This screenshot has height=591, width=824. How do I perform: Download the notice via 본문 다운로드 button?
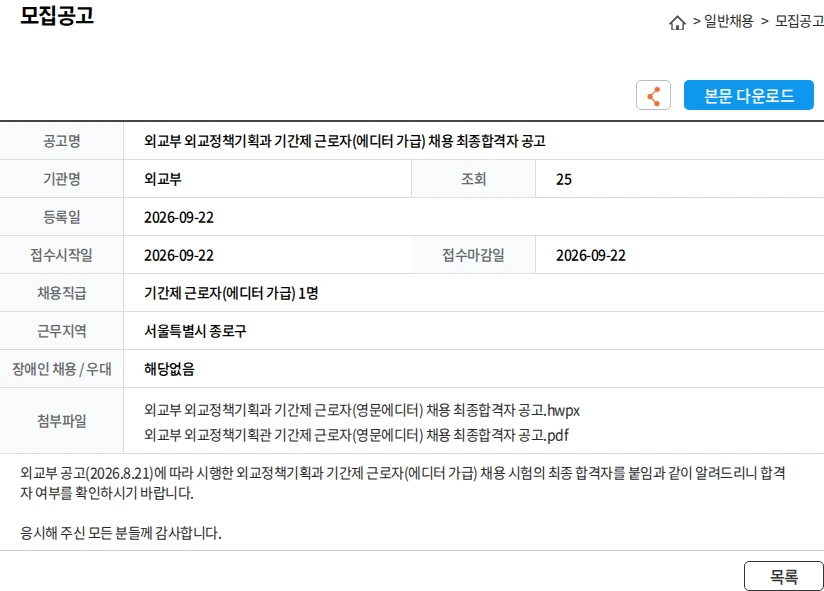(748, 95)
